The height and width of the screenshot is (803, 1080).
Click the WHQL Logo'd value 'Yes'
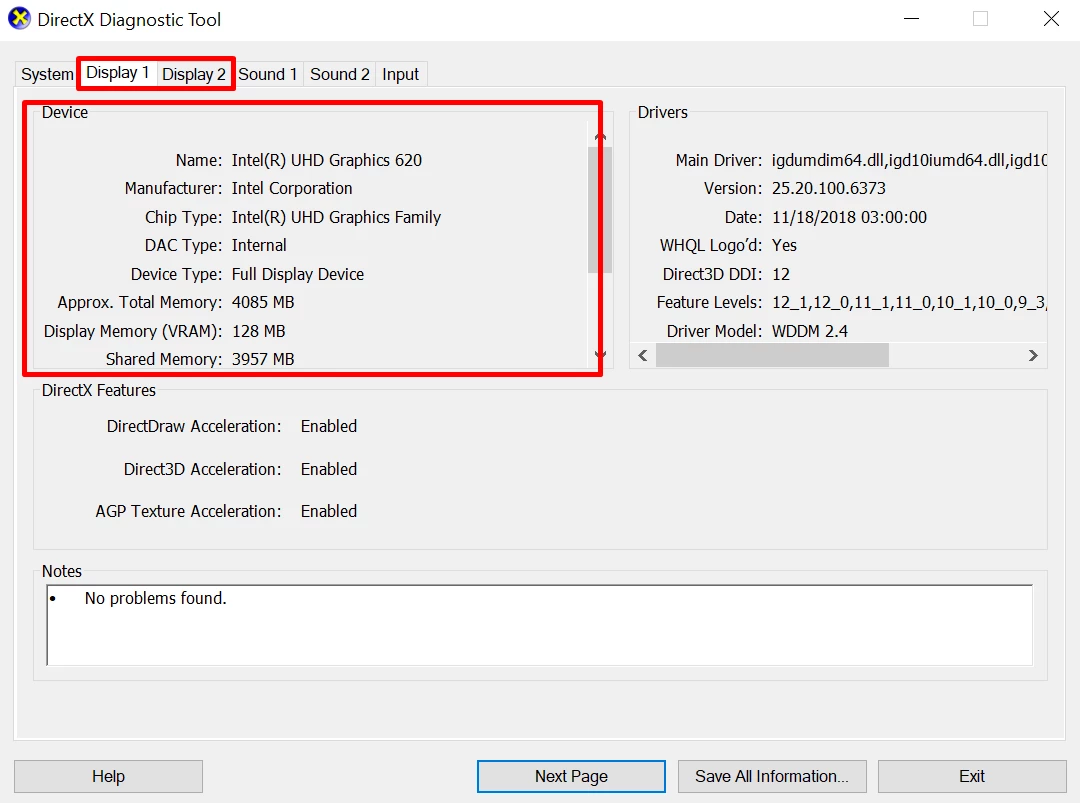pos(784,246)
